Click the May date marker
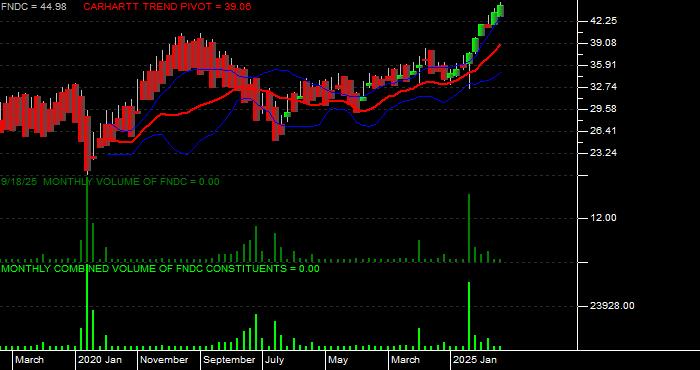Viewport: 700px width, 370px height. tap(338, 360)
